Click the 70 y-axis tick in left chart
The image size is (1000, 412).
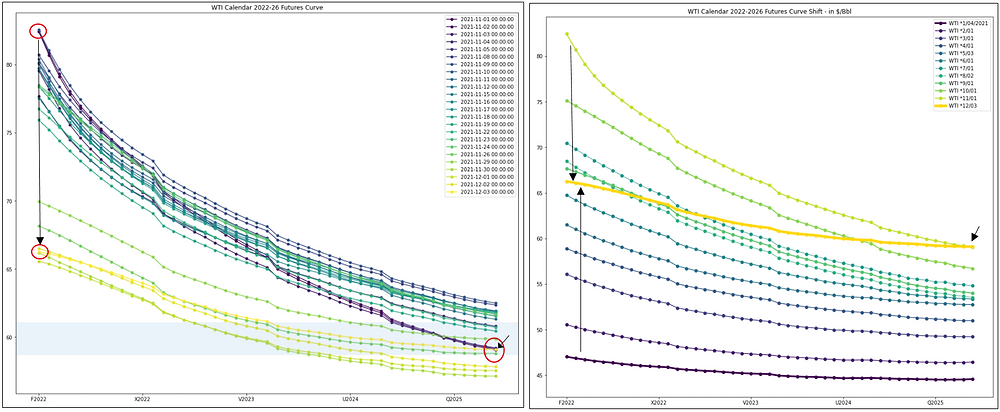click(10, 201)
